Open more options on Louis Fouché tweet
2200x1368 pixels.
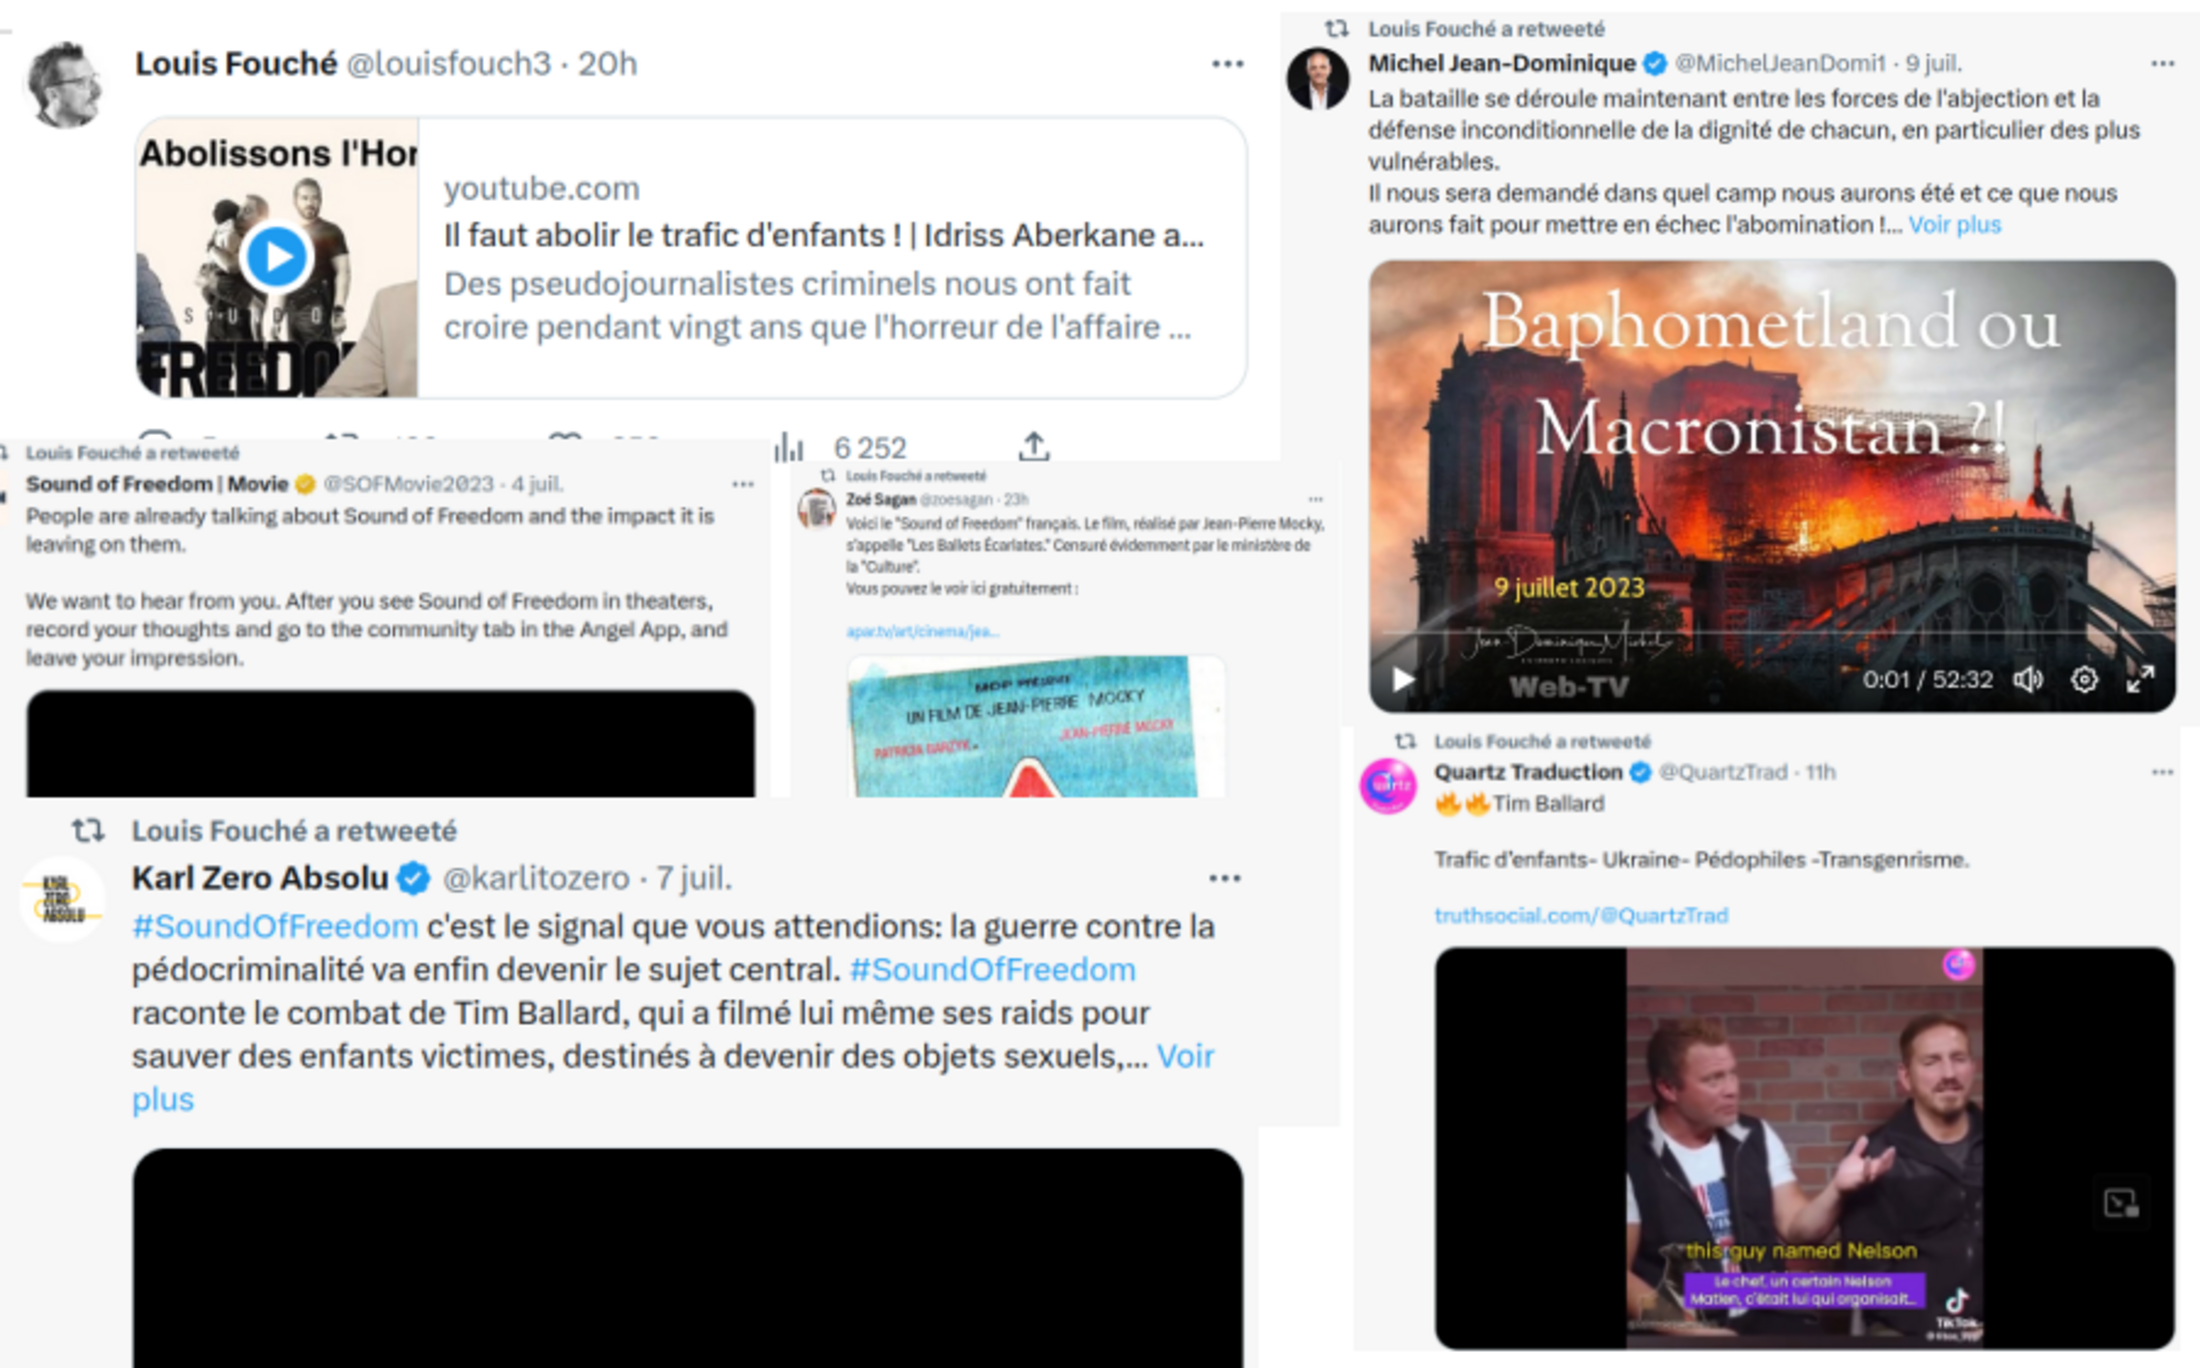click(x=1227, y=64)
